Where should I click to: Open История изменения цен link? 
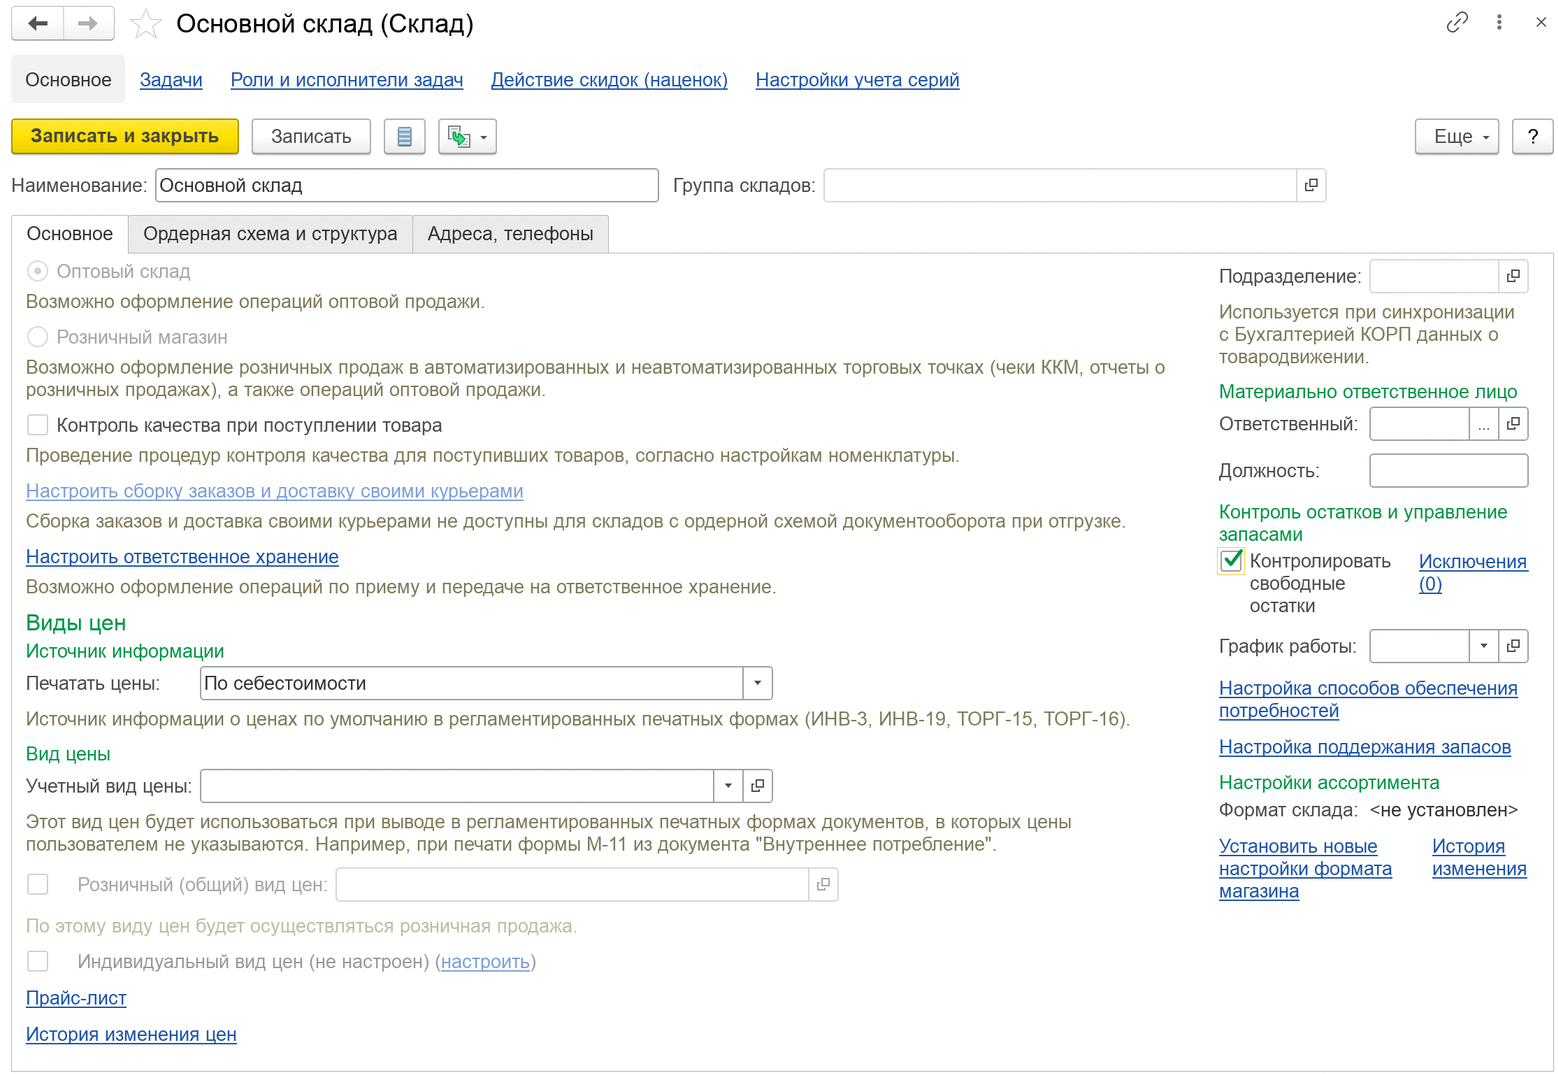tap(131, 1034)
